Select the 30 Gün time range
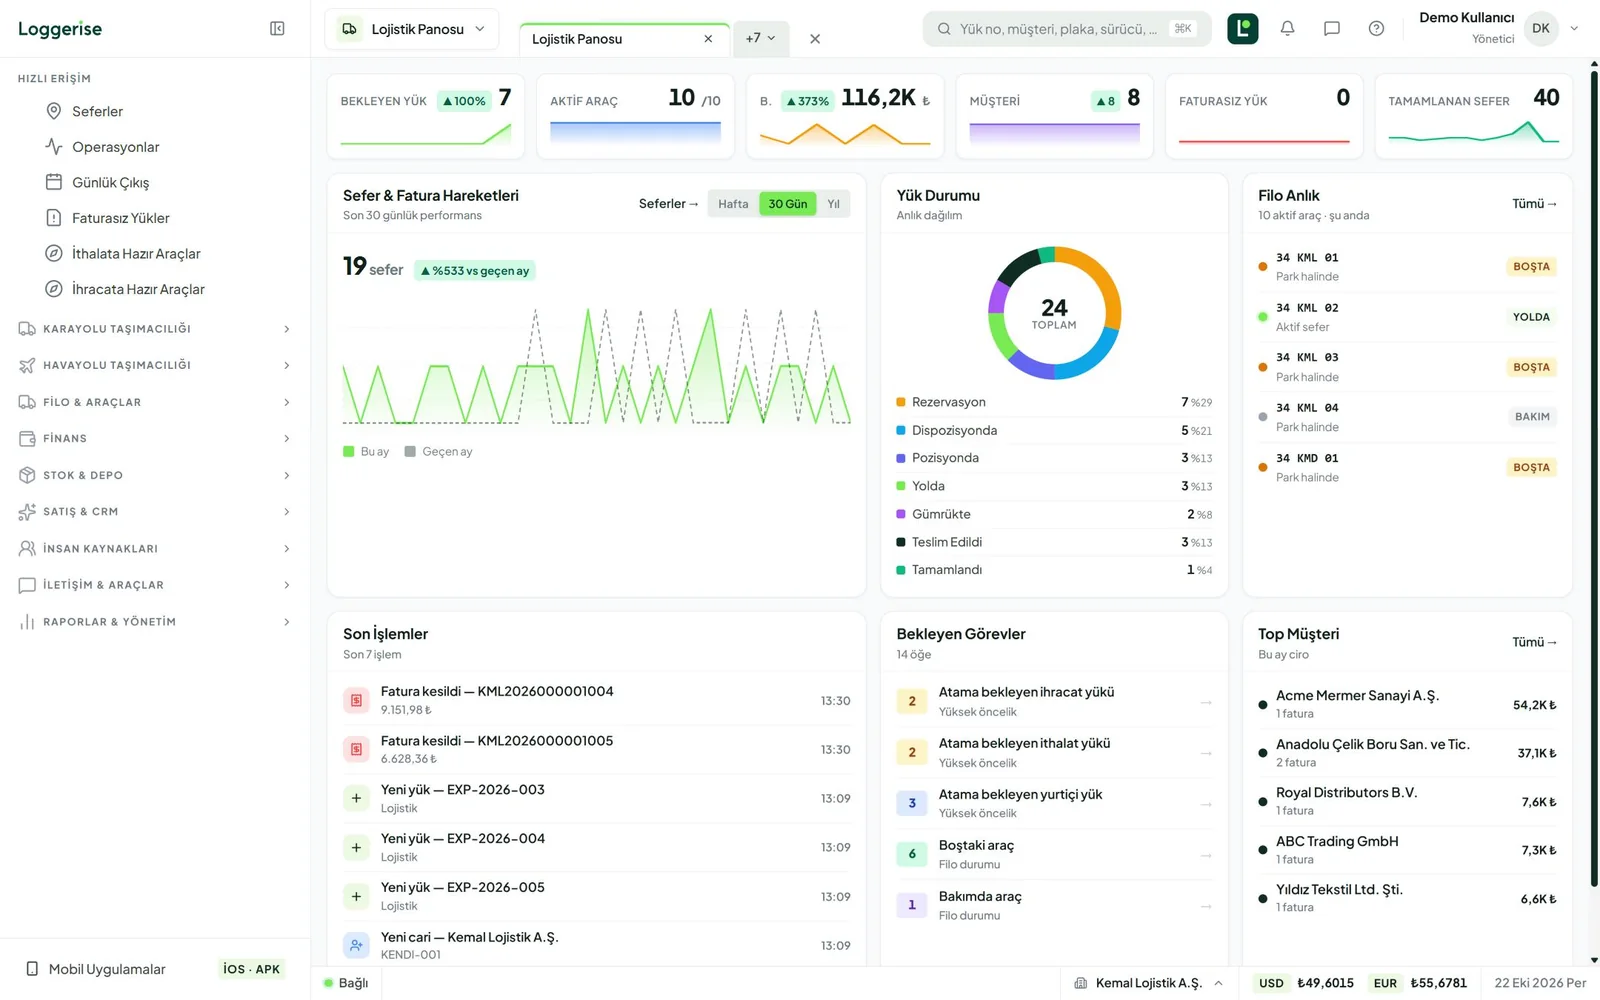The width and height of the screenshot is (1600, 1000). pyautogui.click(x=788, y=204)
